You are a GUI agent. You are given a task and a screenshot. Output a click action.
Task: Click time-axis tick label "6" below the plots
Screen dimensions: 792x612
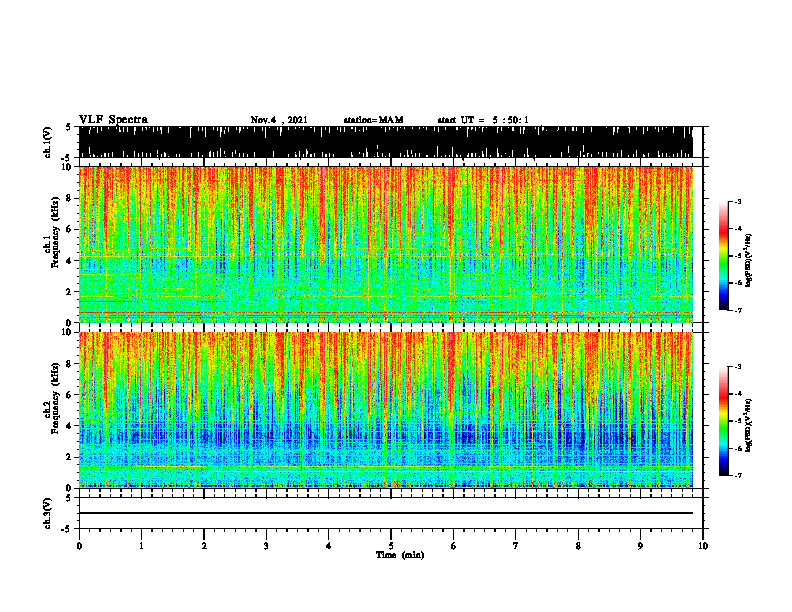(454, 546)
